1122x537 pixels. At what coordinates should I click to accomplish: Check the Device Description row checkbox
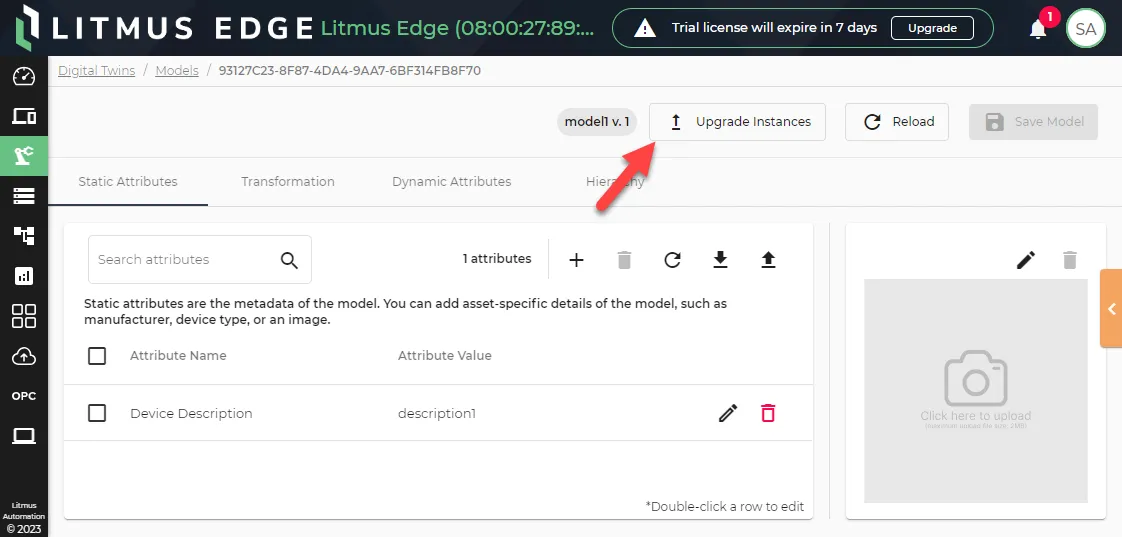(97, 413)
